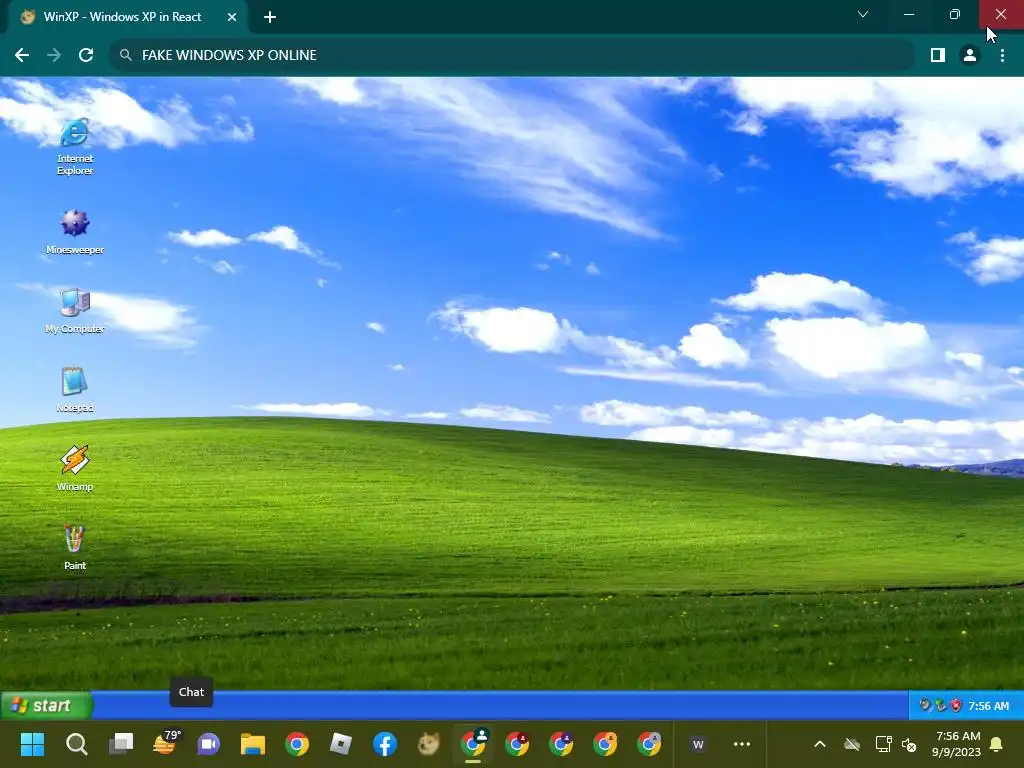The width and height of the screenshot is (1024, 768).
Task: Go back in the browser
Action: pos(22,55)
